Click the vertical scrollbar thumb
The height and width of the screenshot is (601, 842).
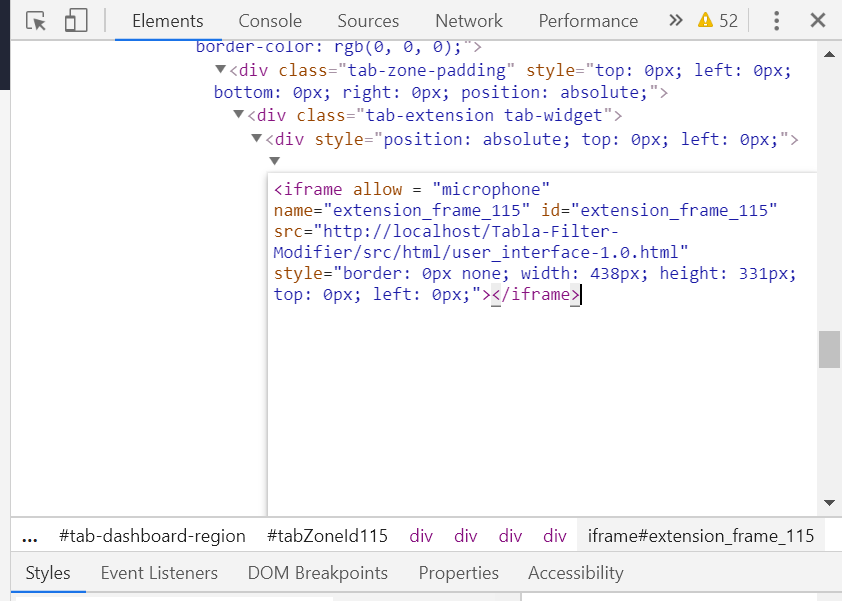829,350
